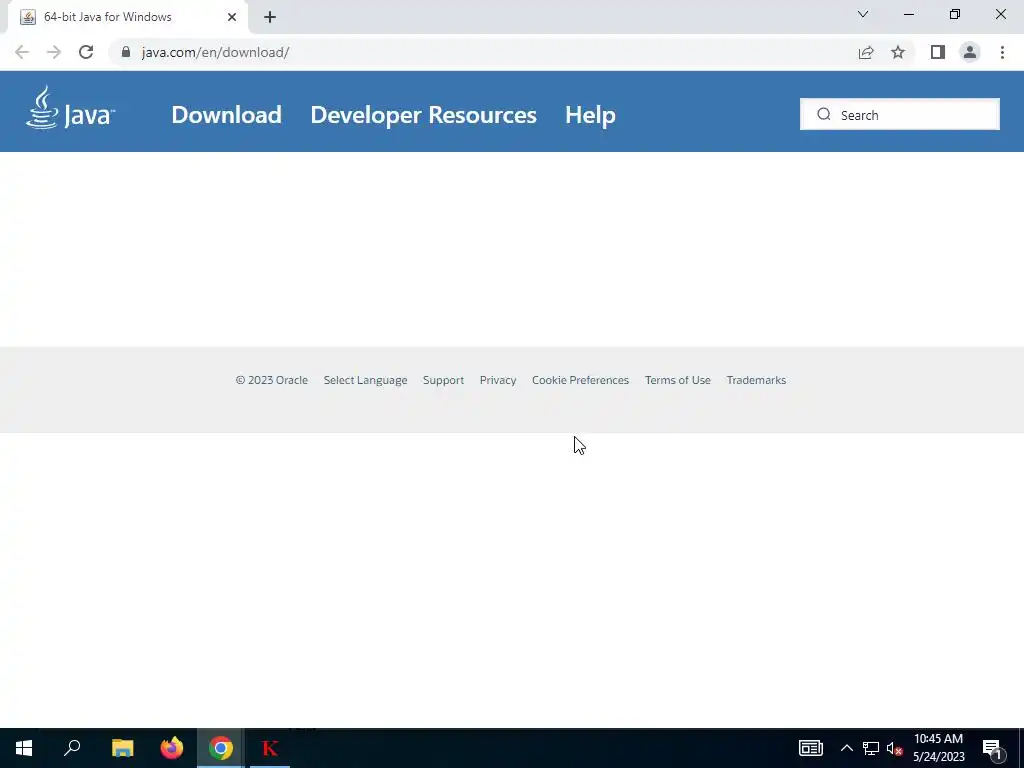Image resolution: width=1024 pixels, height=768 pixels.
Task: Launch File Explorer from the taskbar
Action: pos(122,748)
